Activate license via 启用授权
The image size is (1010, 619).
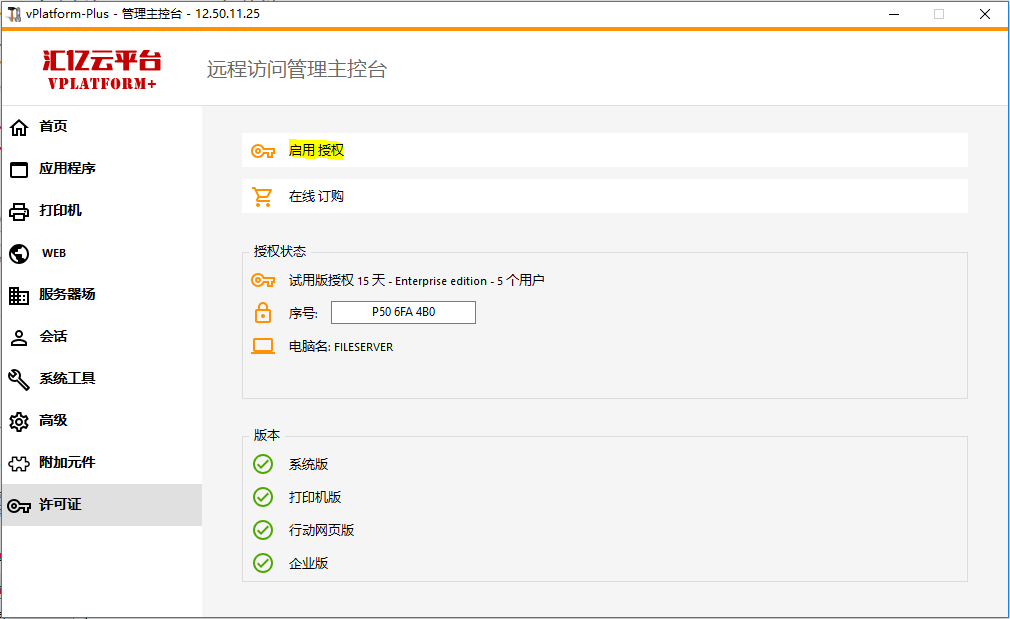click(x=316, y=150)
